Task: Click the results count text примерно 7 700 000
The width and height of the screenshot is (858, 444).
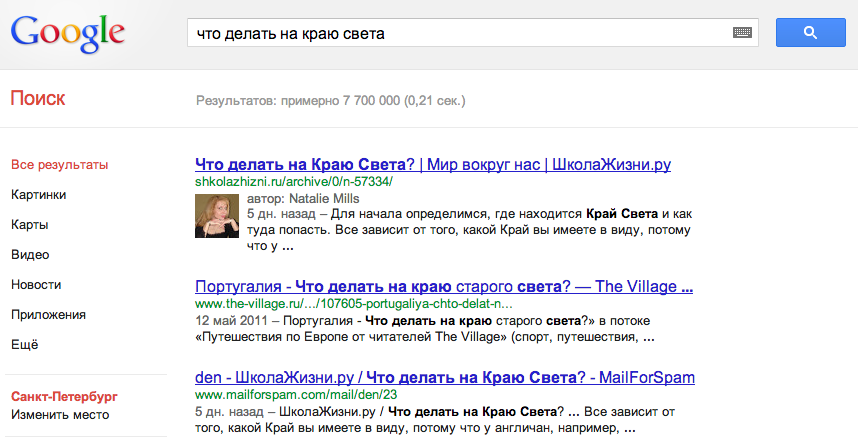Action: pos(331,101)
